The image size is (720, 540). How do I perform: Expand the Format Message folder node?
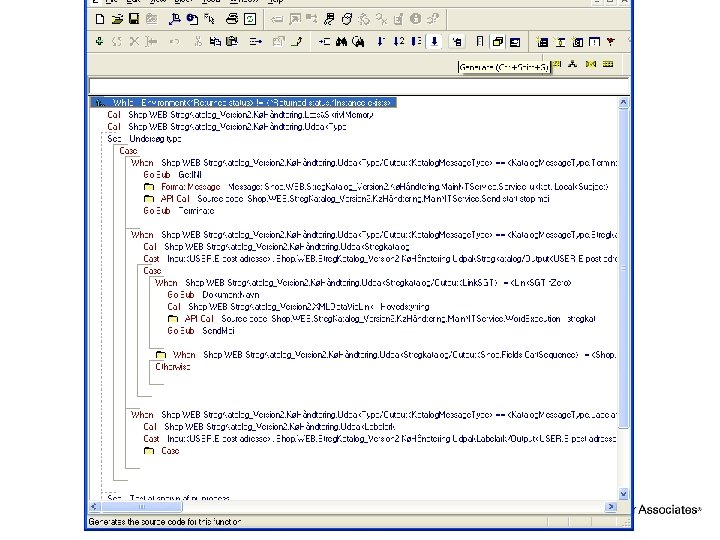point(149,187)
